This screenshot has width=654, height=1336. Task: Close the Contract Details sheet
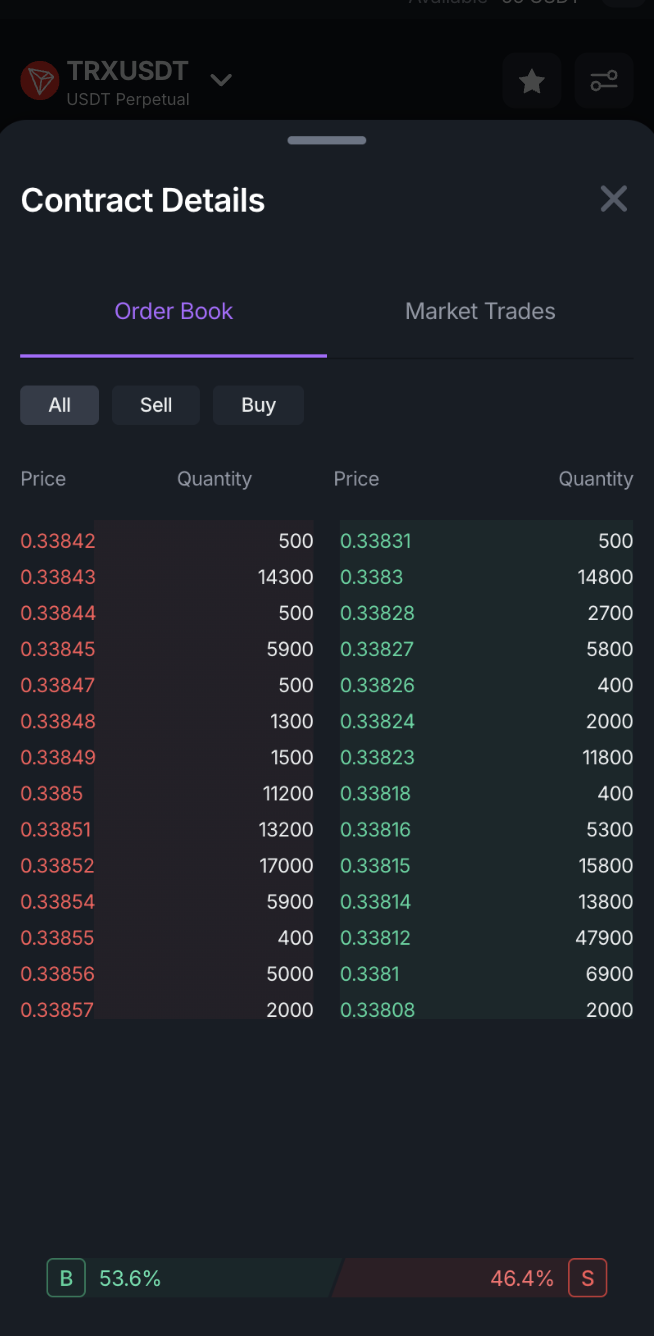[x=613, y=199]
